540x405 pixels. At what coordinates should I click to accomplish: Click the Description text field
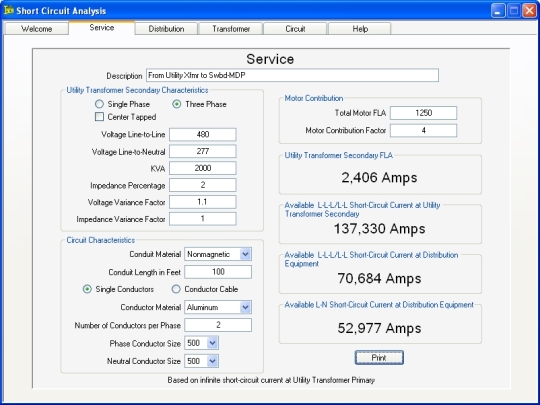pyautogui.click(x=292, y=75)
